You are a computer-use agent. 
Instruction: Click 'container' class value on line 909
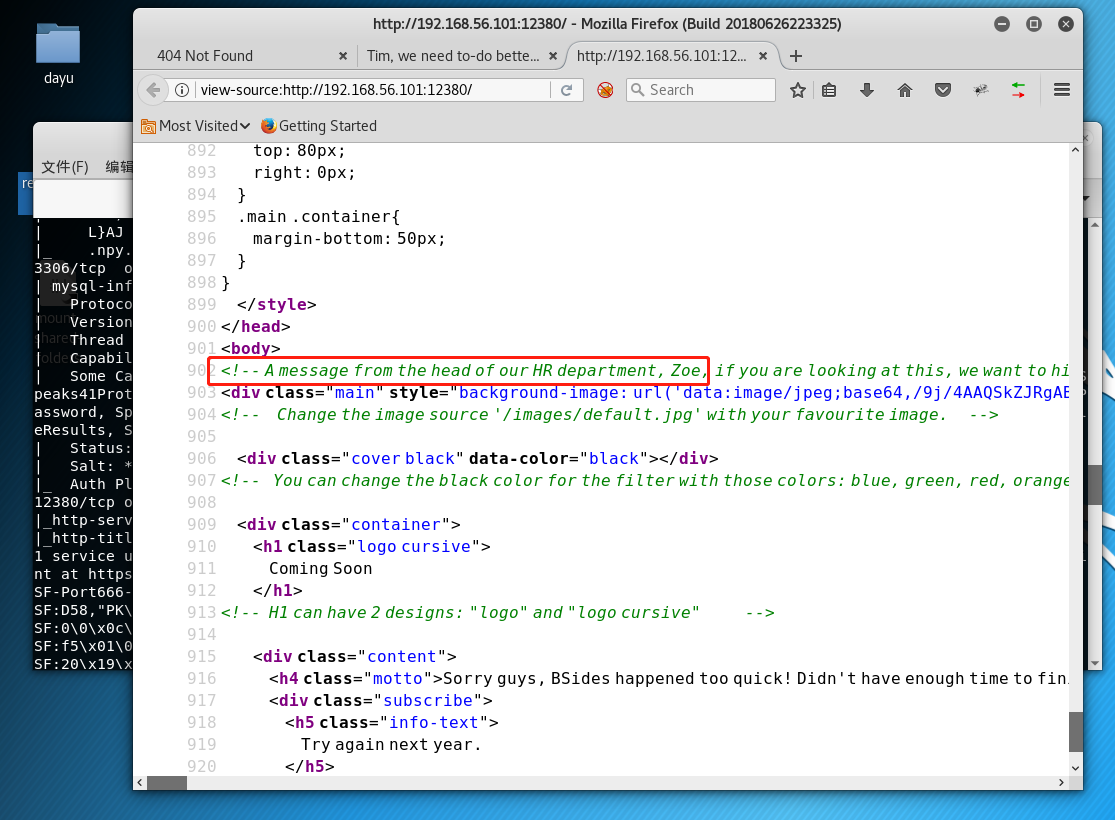[x=396, y=525]
